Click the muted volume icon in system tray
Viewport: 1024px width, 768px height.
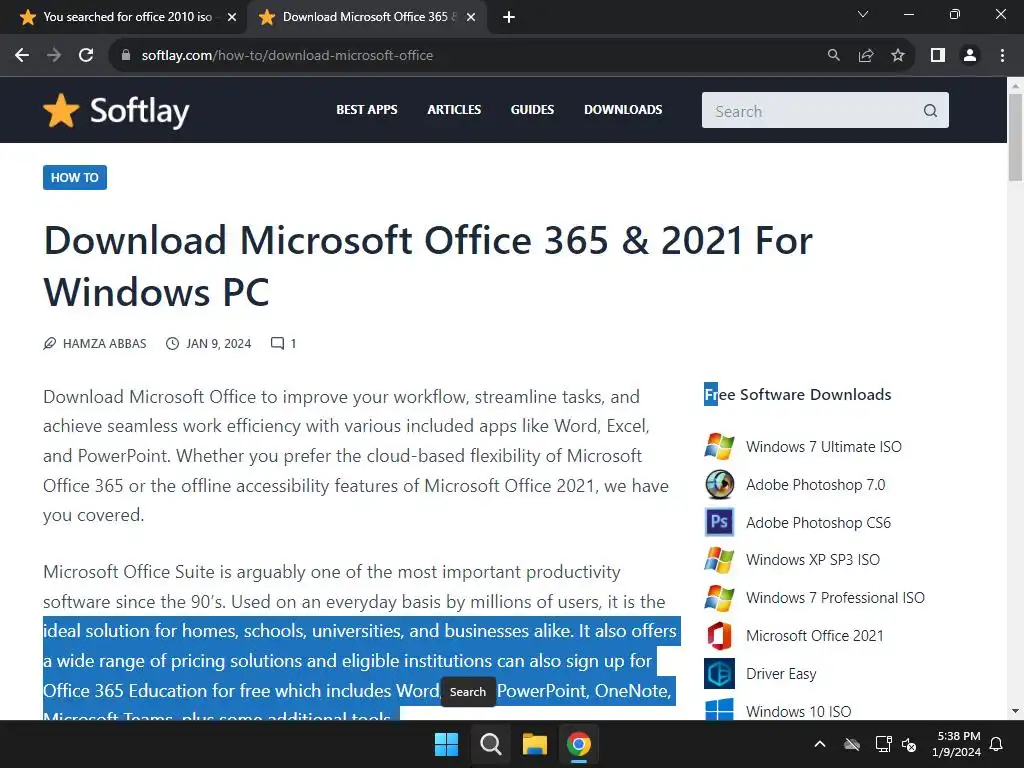point(908,744)
